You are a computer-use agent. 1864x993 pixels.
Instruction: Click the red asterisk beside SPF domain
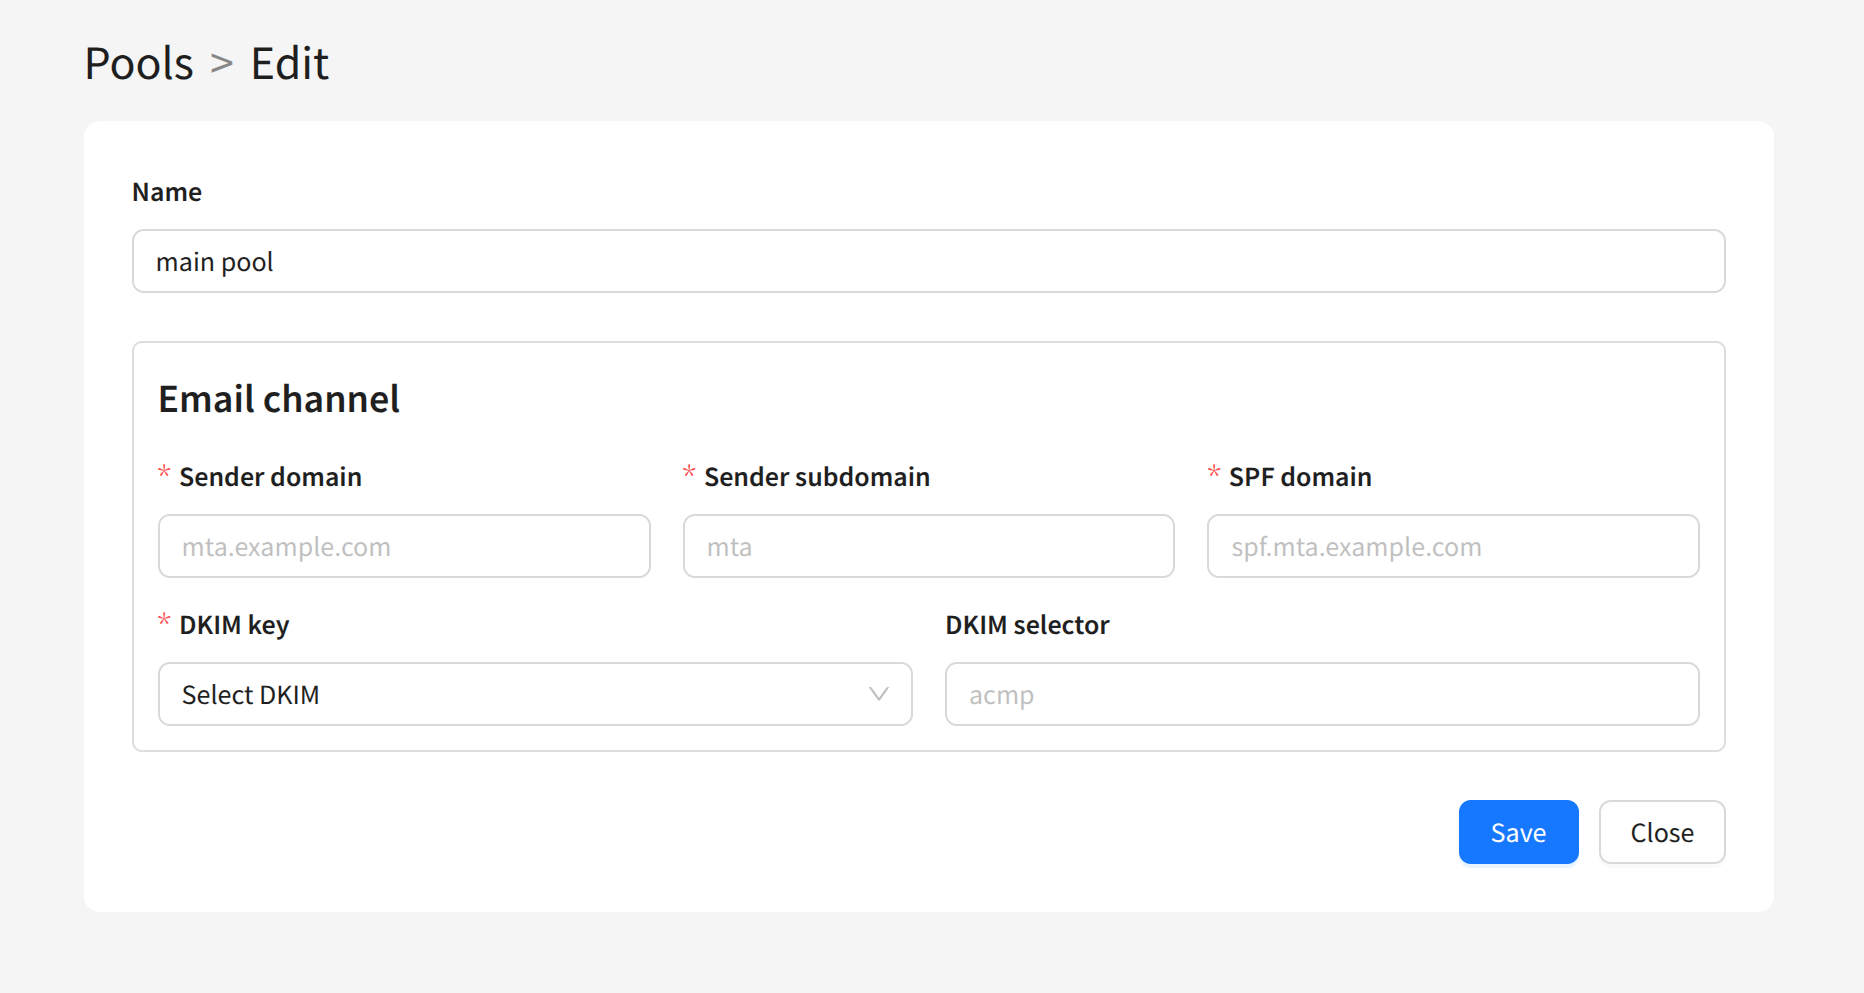pyautogui.click(x=1213, y=472)
